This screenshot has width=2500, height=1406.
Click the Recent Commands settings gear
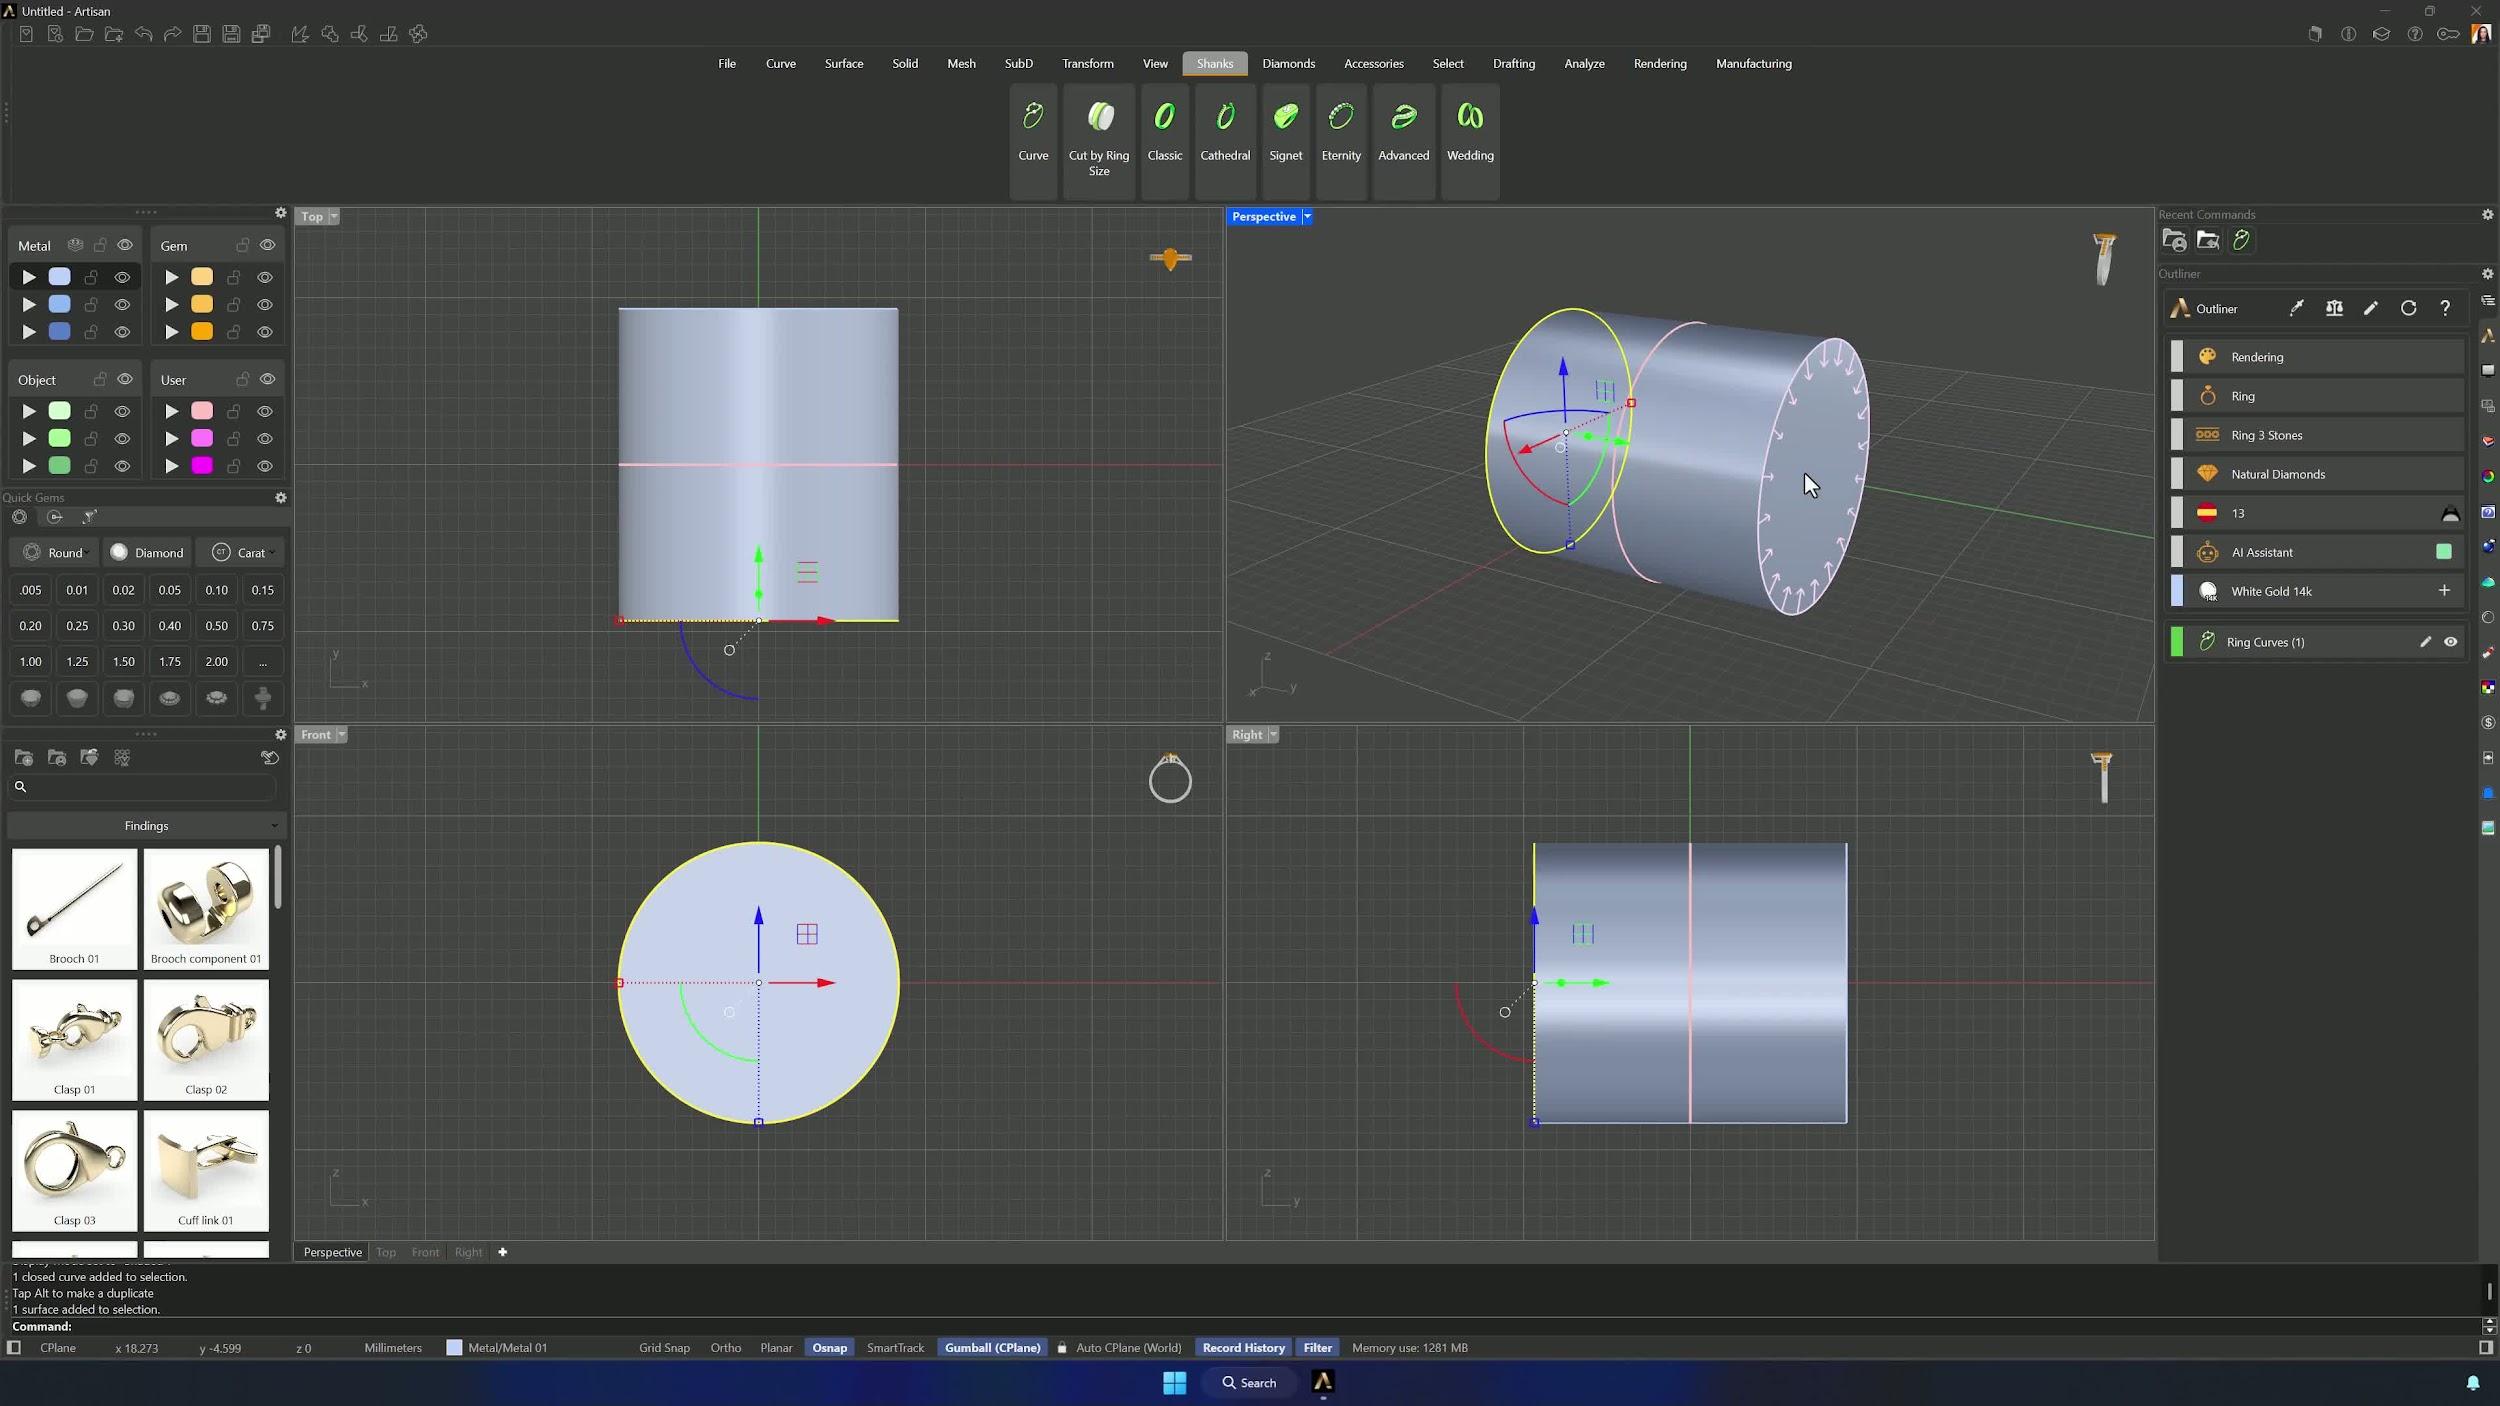[x=2487, y=214]
